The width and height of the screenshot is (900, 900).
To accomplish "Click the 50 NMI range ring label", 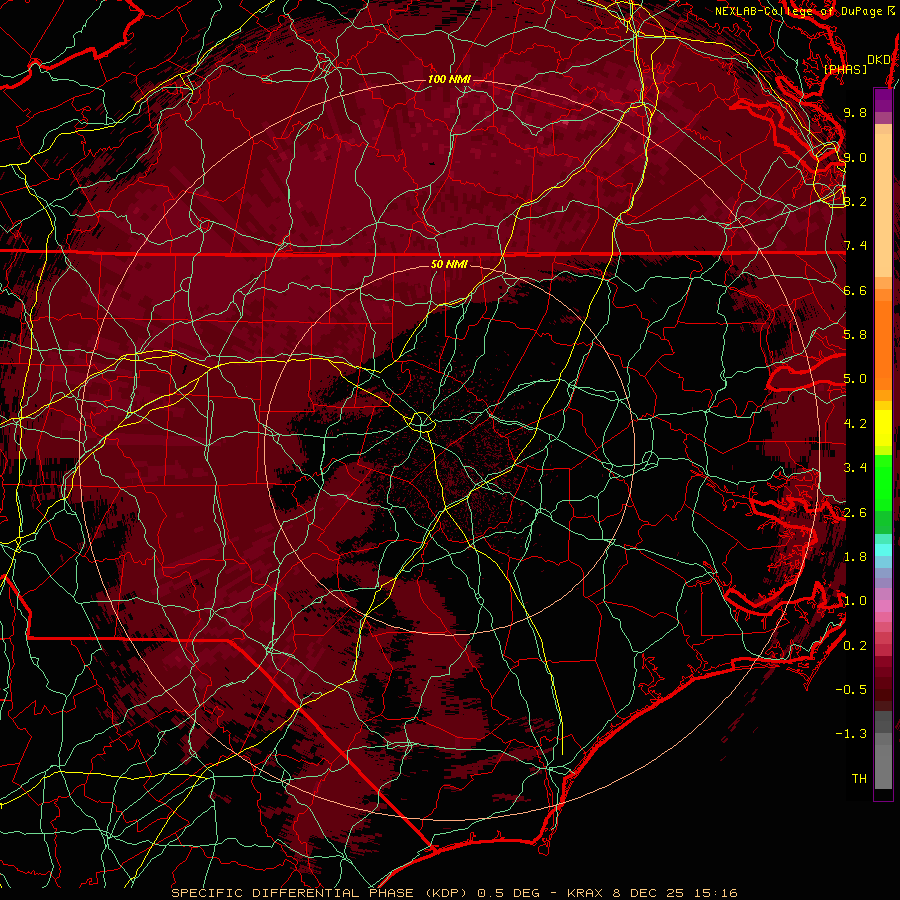I will [x=449, y=264].
